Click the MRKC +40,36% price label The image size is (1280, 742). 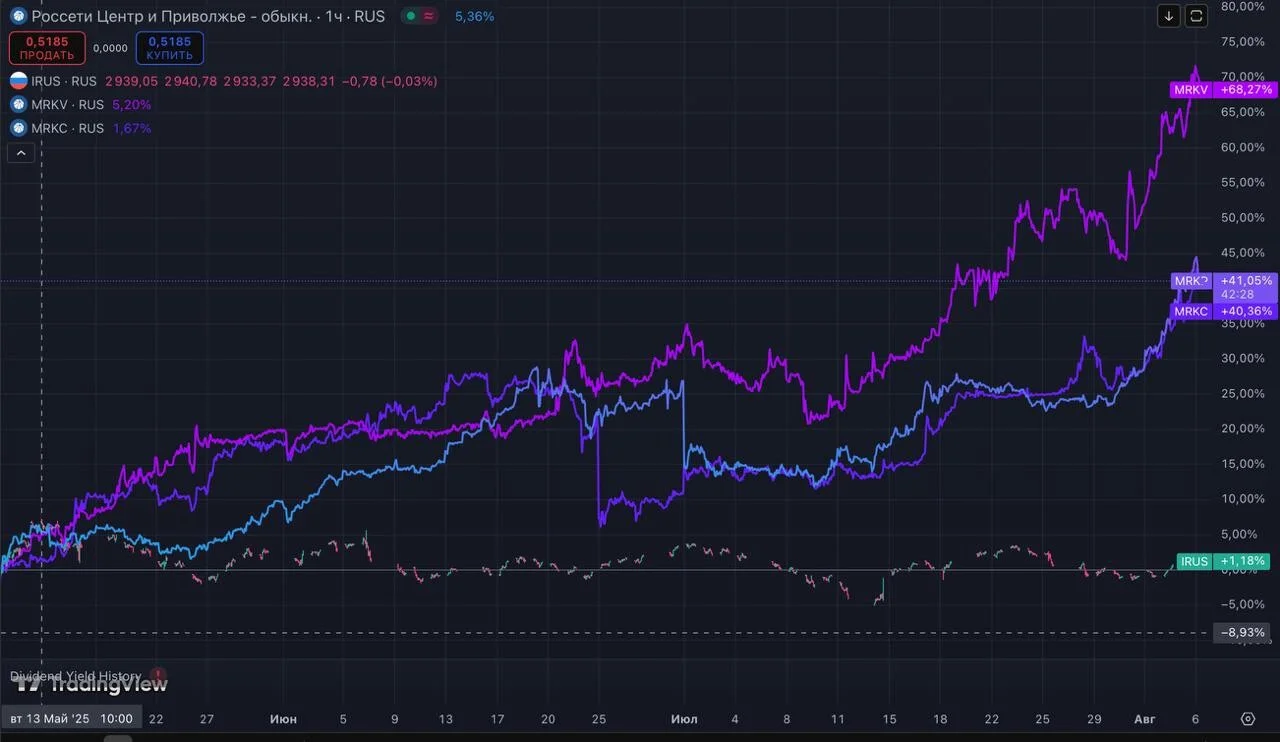click(x=1224, y=311)
